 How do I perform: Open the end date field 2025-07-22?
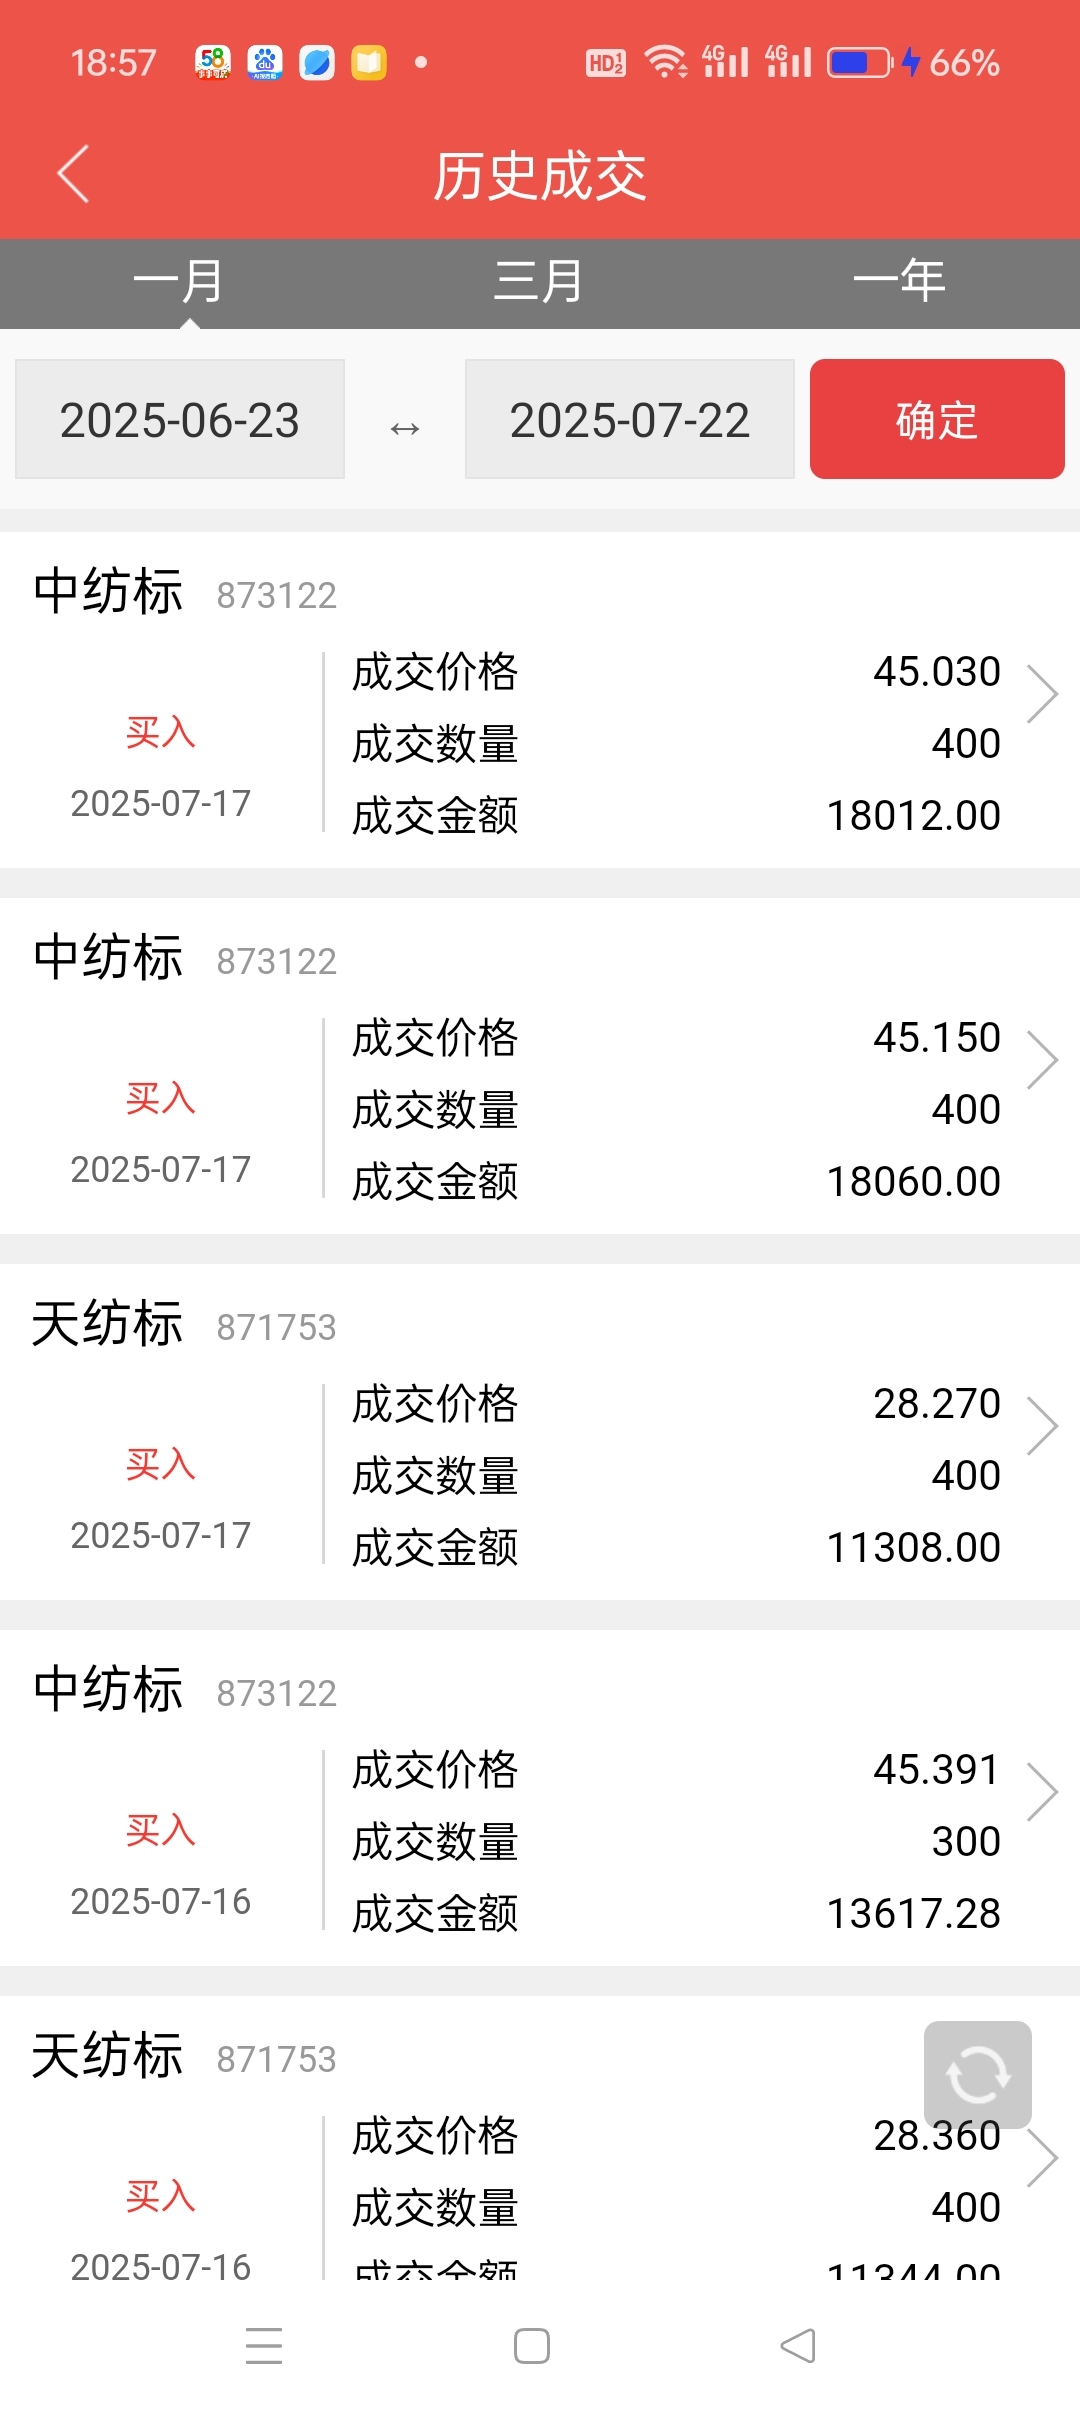(x=630, y=419)
